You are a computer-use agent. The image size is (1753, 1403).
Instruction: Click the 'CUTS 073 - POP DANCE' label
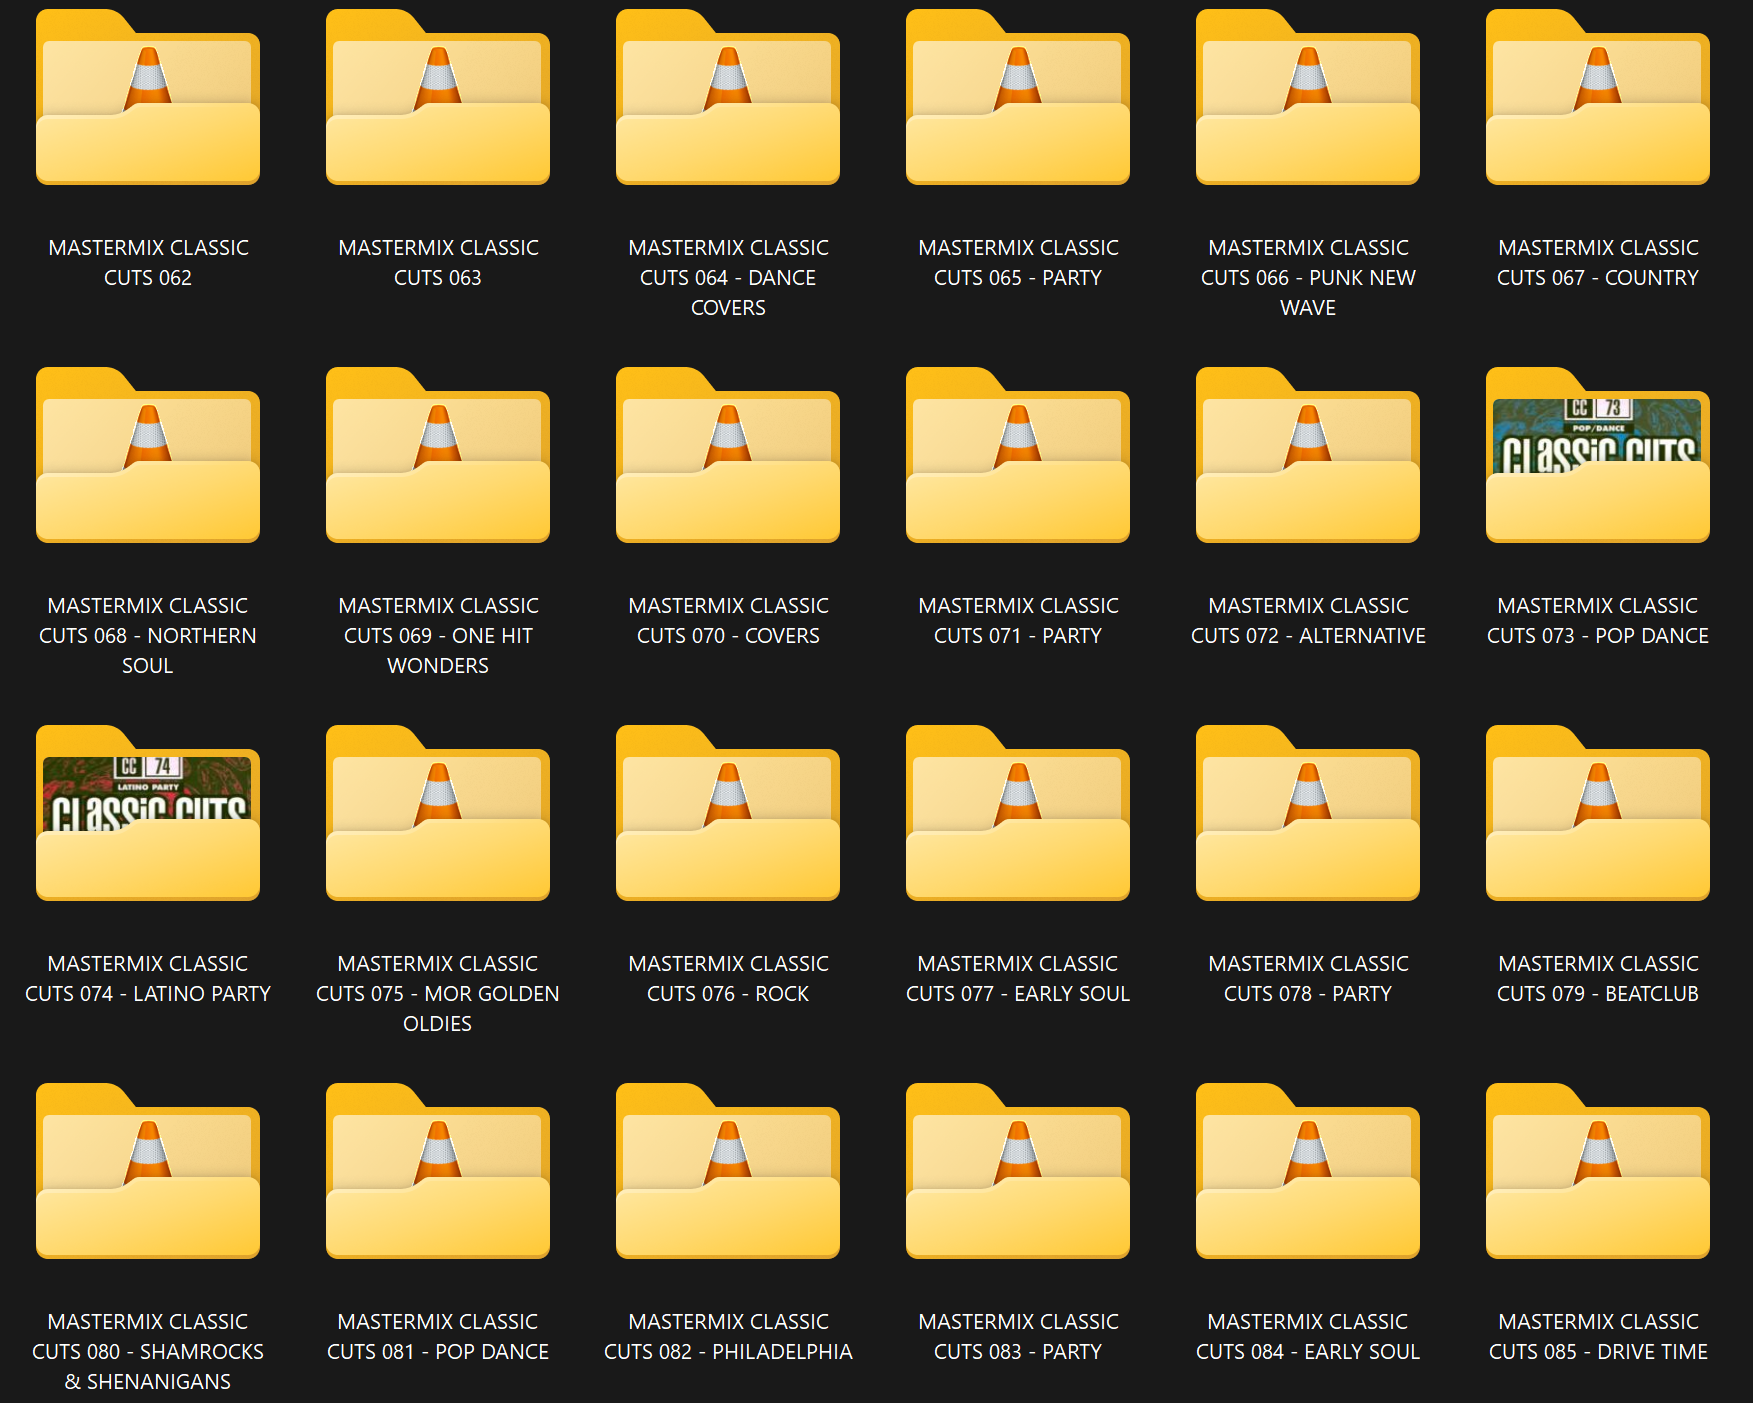coord(1598,635)
